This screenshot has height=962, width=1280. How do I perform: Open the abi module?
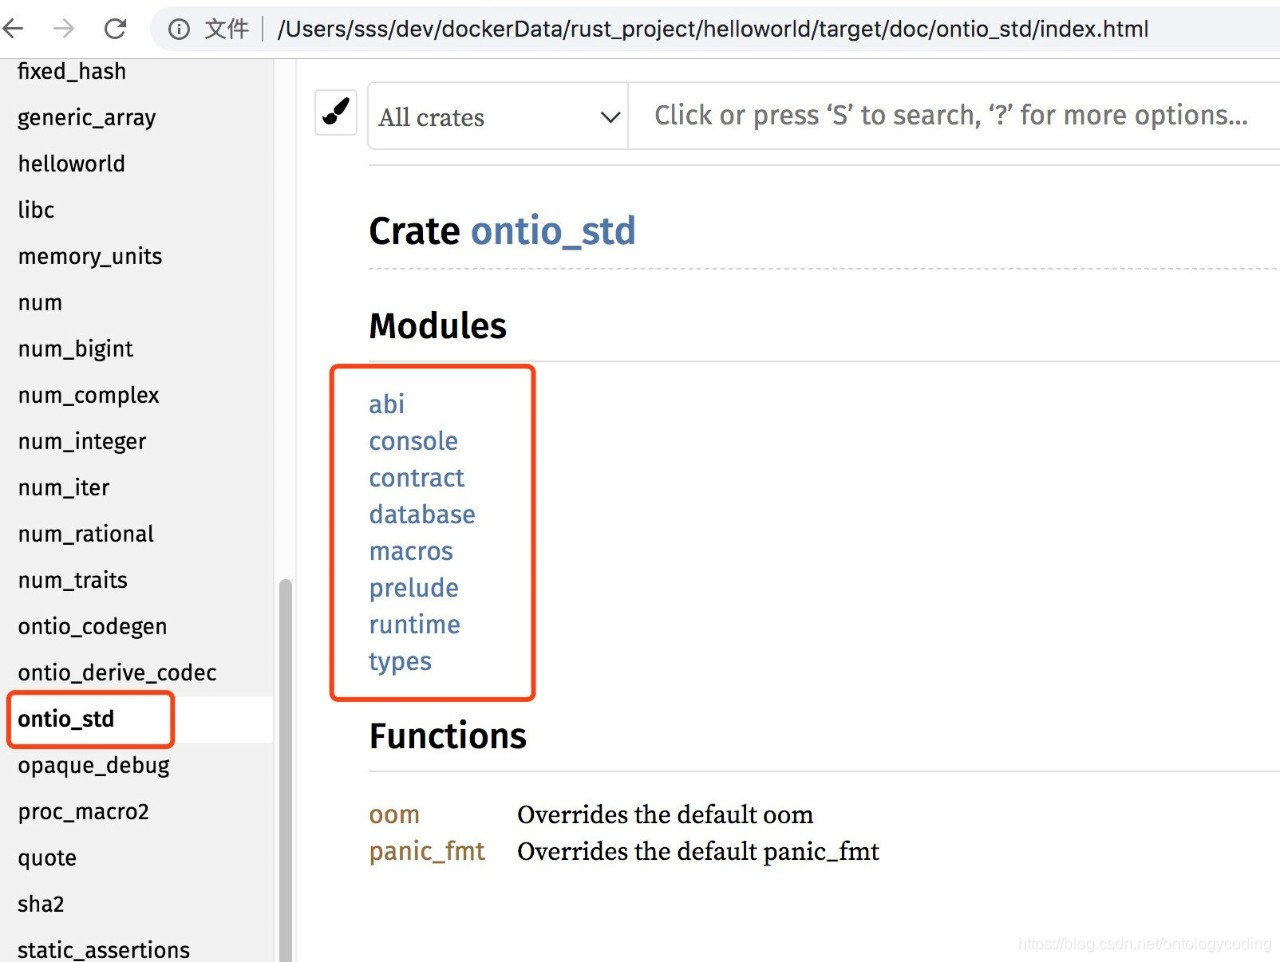387,404
